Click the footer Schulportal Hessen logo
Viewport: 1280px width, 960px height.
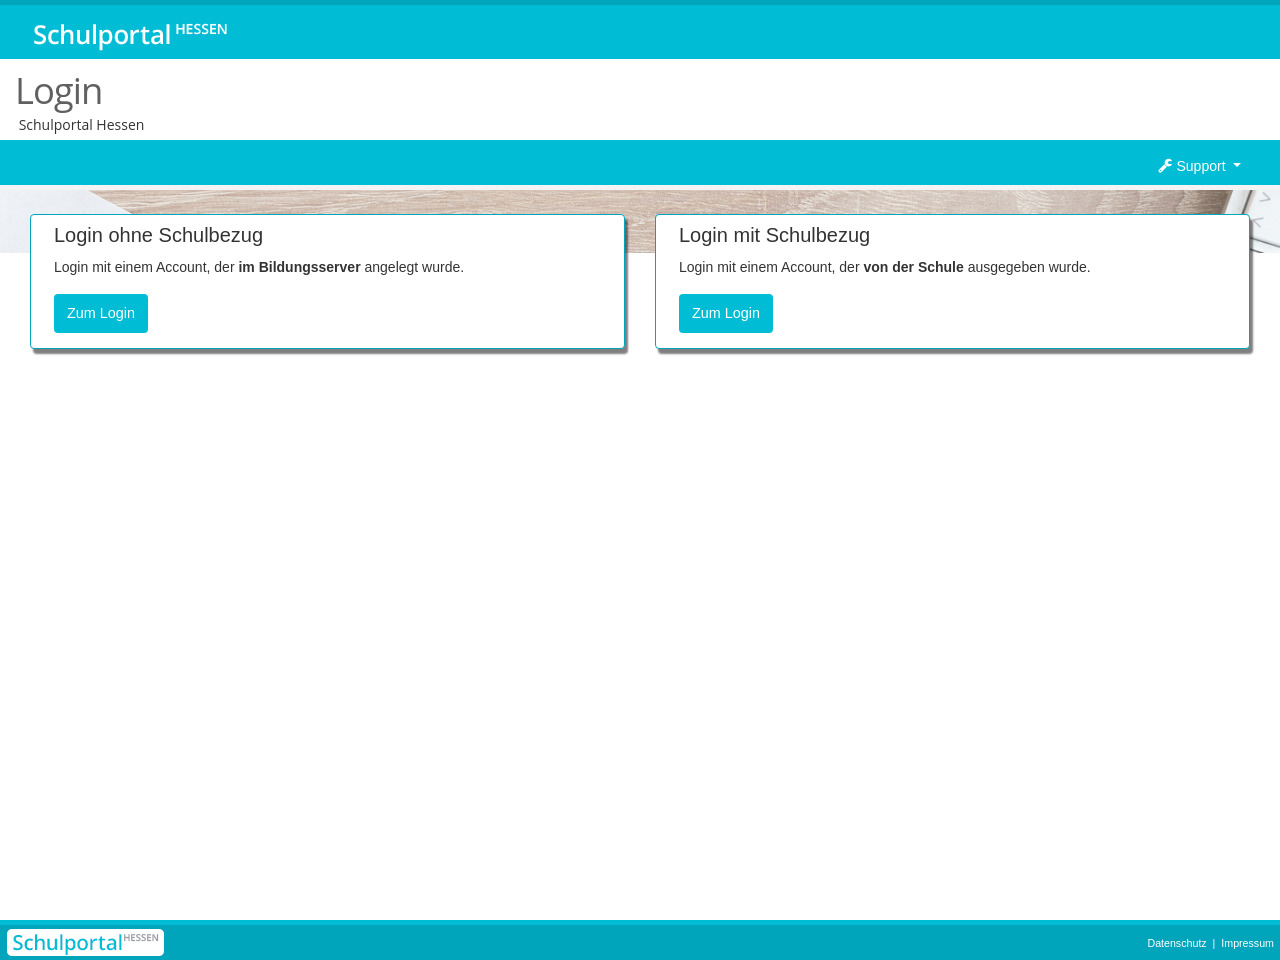tap(85, 942)
